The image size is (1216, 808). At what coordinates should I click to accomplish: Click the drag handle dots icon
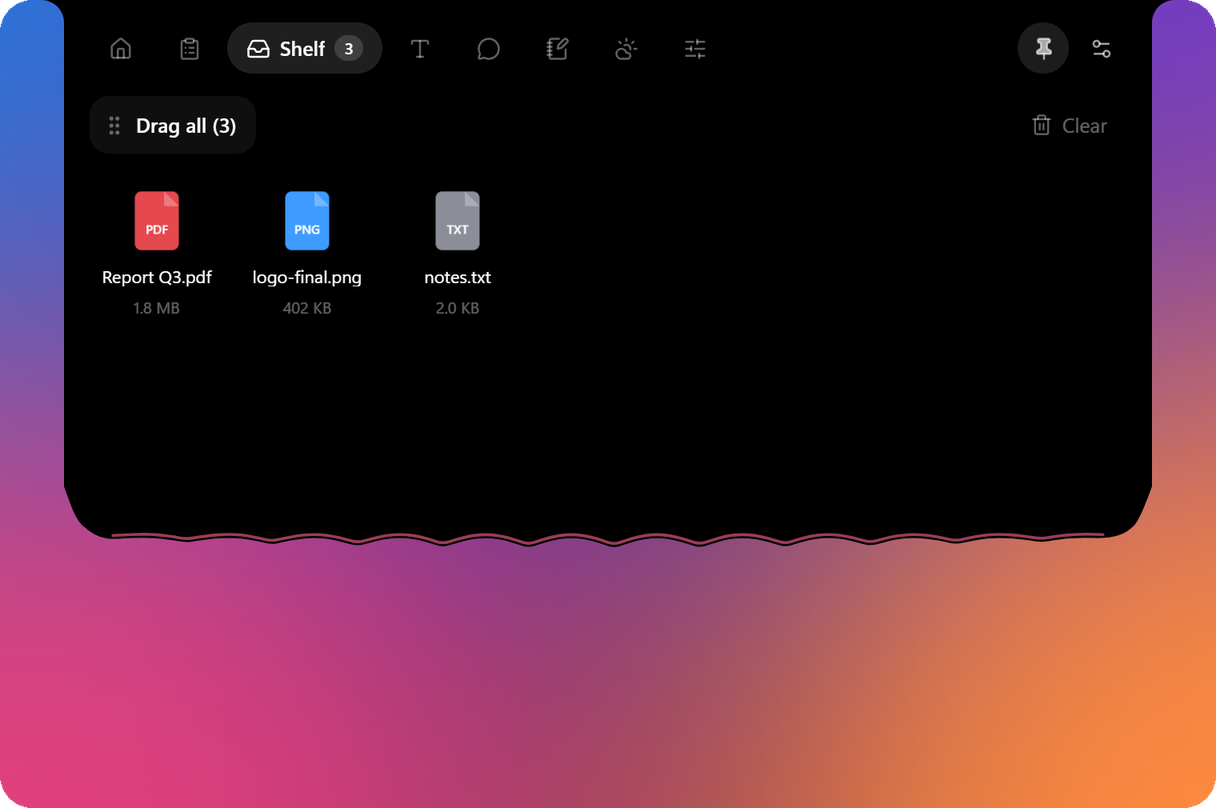114,126
